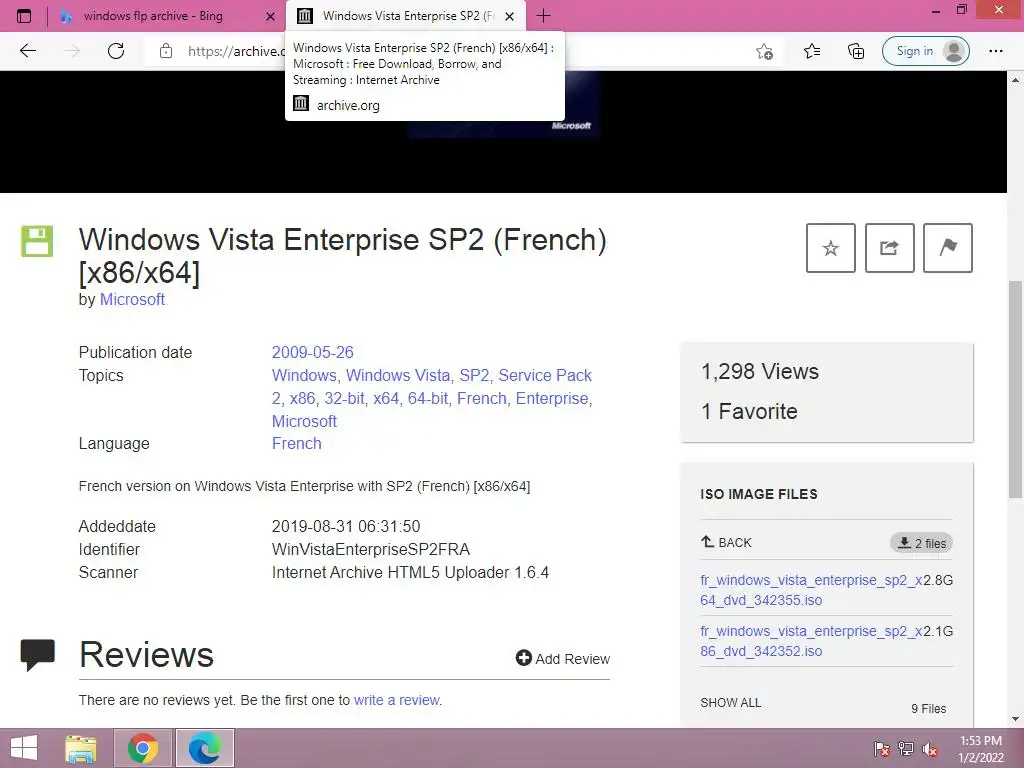Click SHOW ALL files link

pos(731,703)
